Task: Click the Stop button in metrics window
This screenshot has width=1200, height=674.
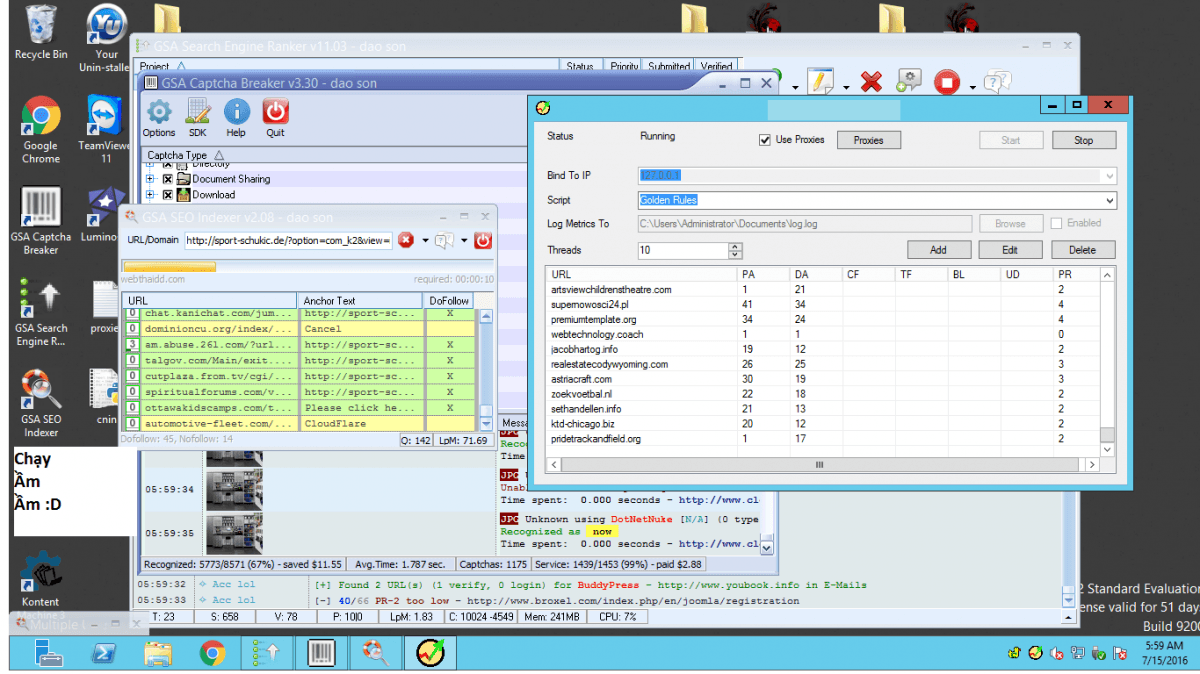Action: pyautogui.click(x=1084, y=140)
